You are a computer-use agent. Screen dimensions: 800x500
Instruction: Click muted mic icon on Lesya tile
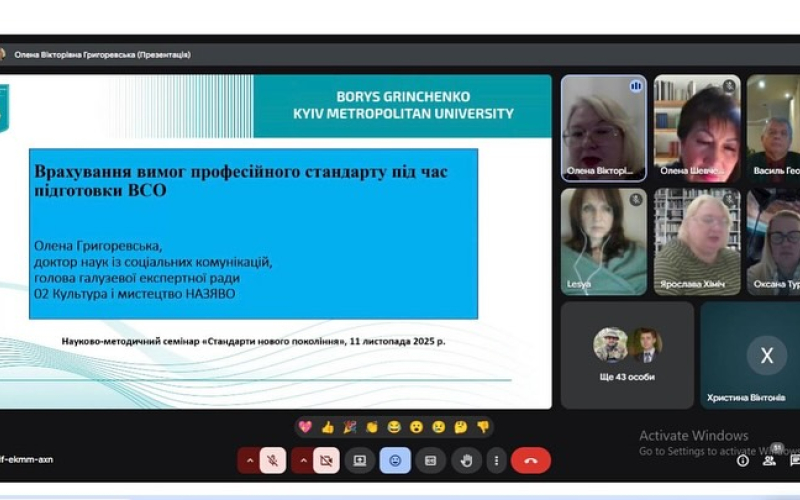click(636, 199)
